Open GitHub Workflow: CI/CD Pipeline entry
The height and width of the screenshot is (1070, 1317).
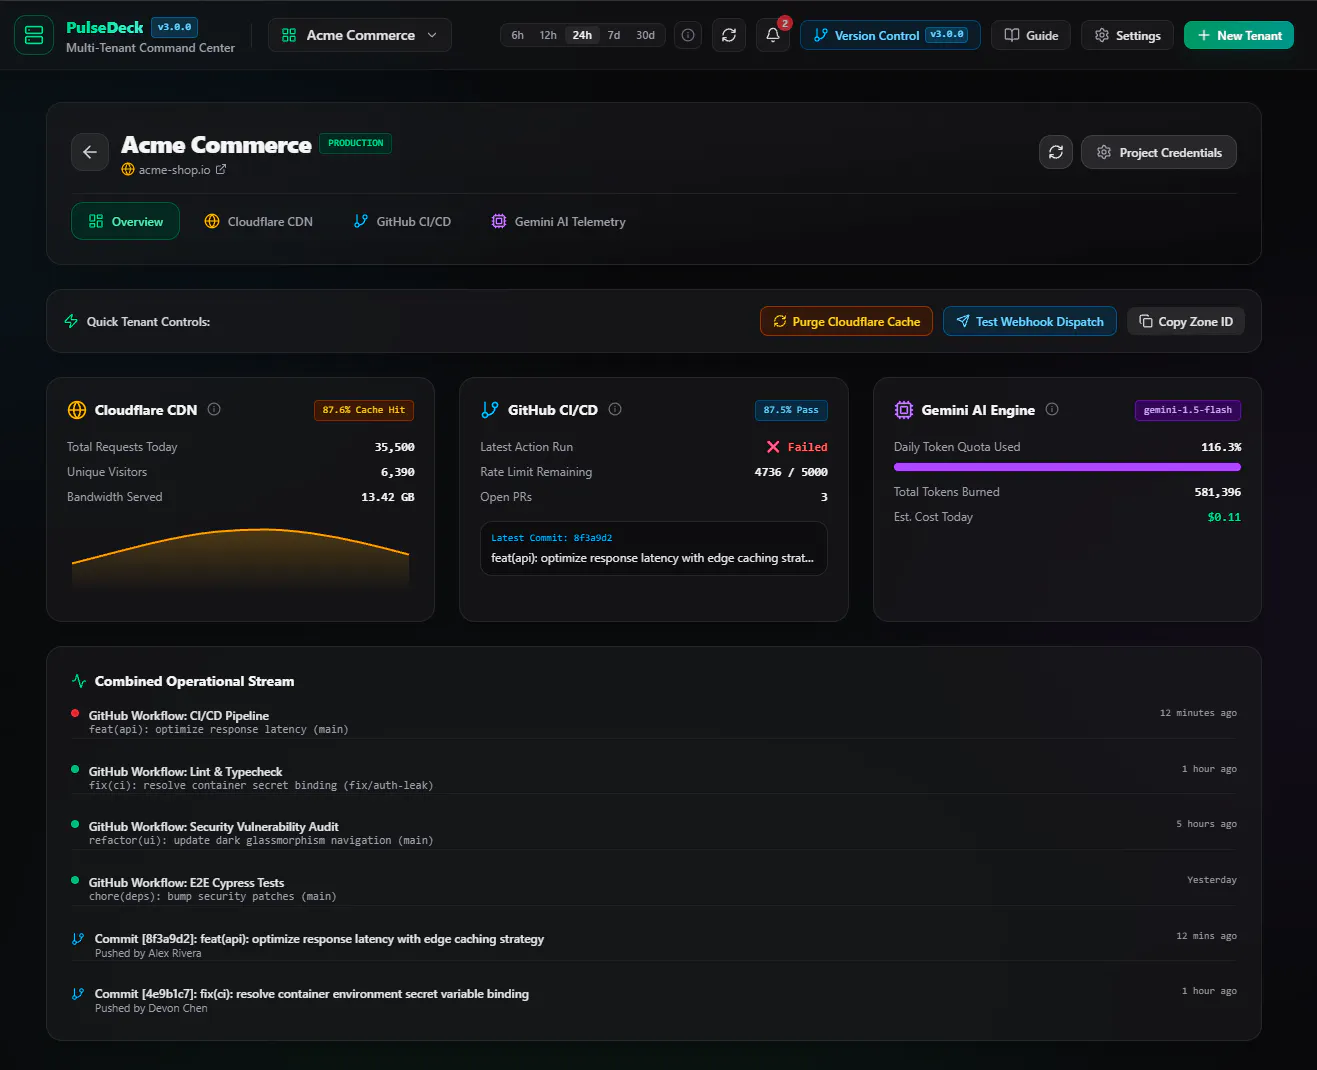[x=654, y=722]
